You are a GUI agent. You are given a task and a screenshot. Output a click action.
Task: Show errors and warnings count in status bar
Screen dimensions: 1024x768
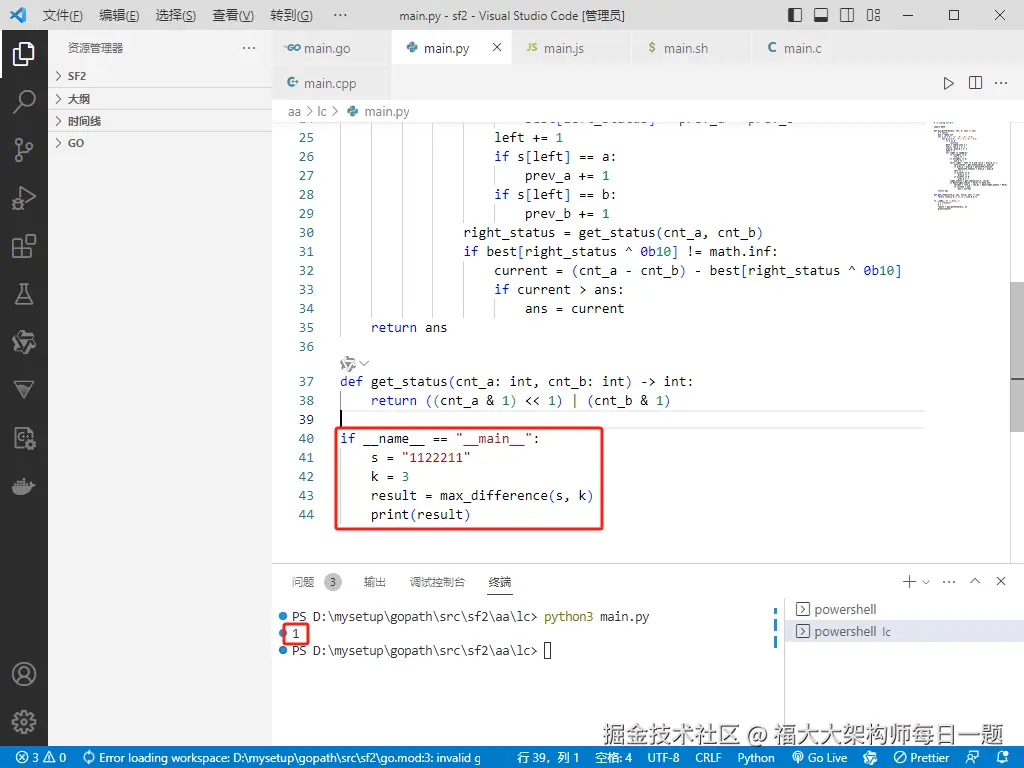point(41,758)
